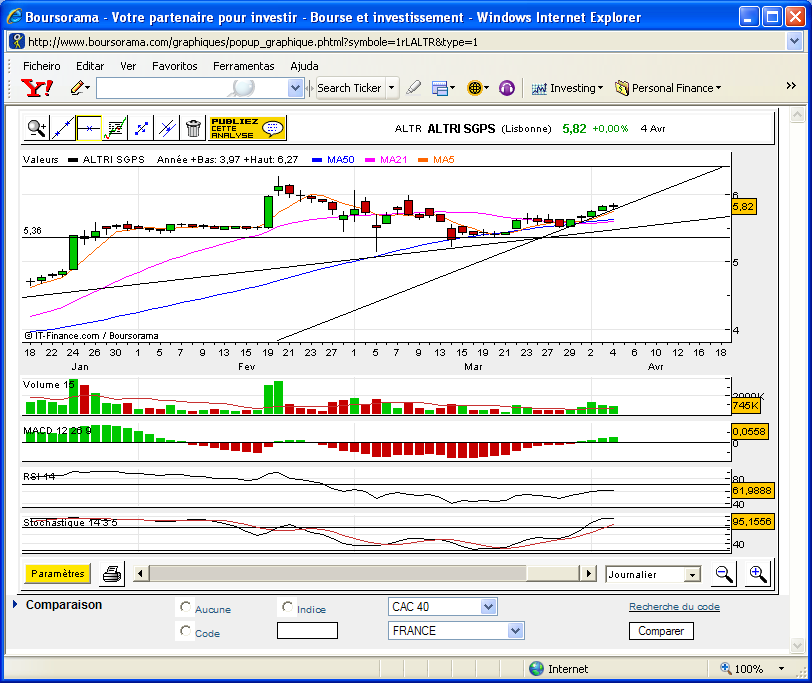Click the 5,82 yellow price tag
This screenshot has height=683, width=812.
click(744, 207)
